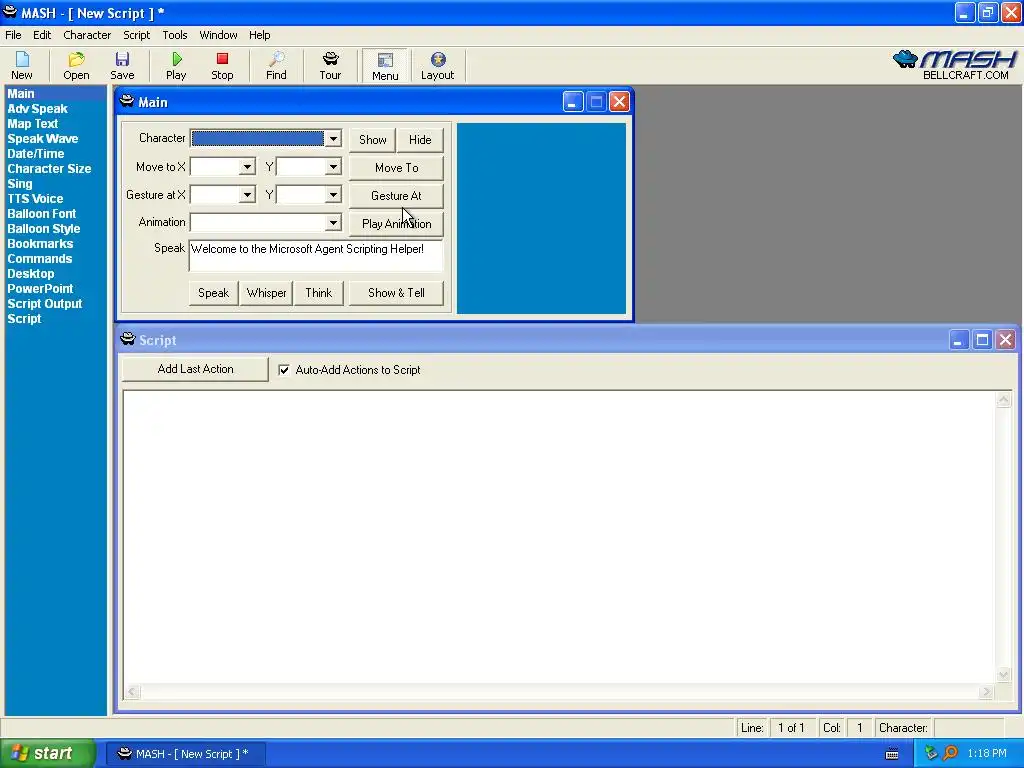Click the Play Animation button

pos(396,224)
